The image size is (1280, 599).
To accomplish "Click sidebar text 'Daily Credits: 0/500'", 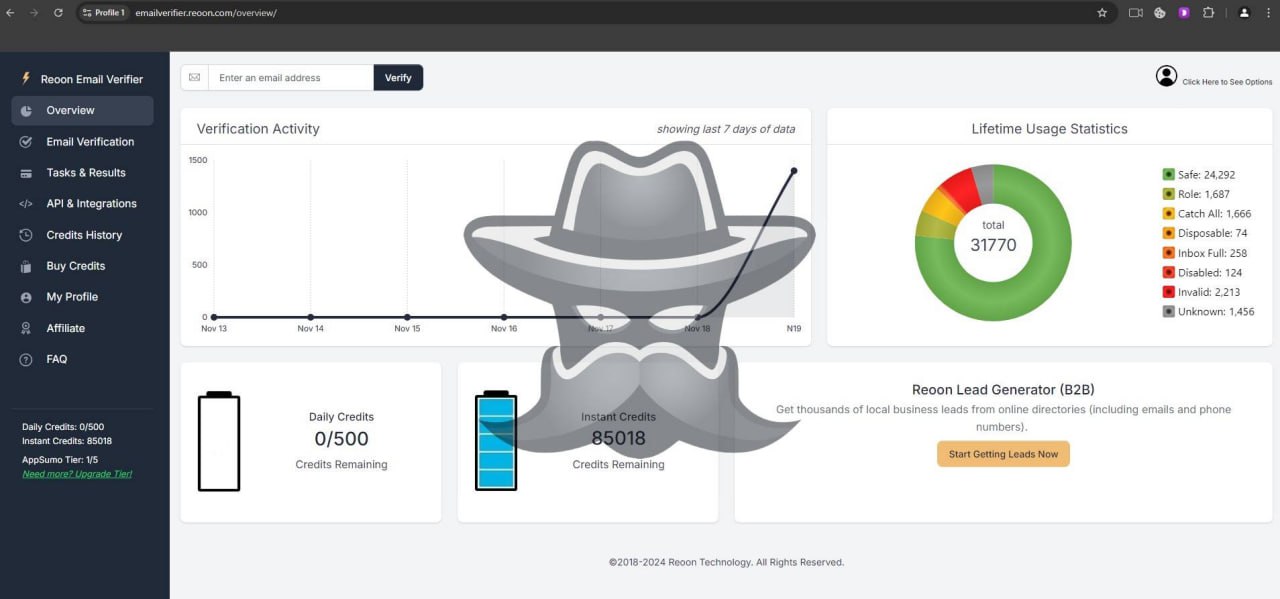I will coord(63,427).
